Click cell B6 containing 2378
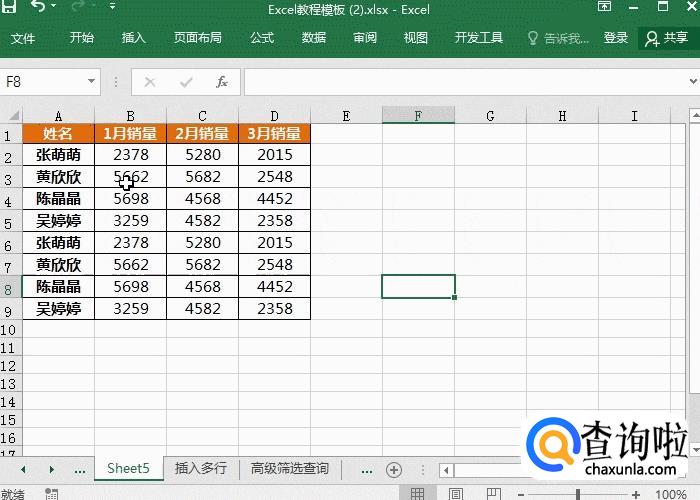 (130, 242)
